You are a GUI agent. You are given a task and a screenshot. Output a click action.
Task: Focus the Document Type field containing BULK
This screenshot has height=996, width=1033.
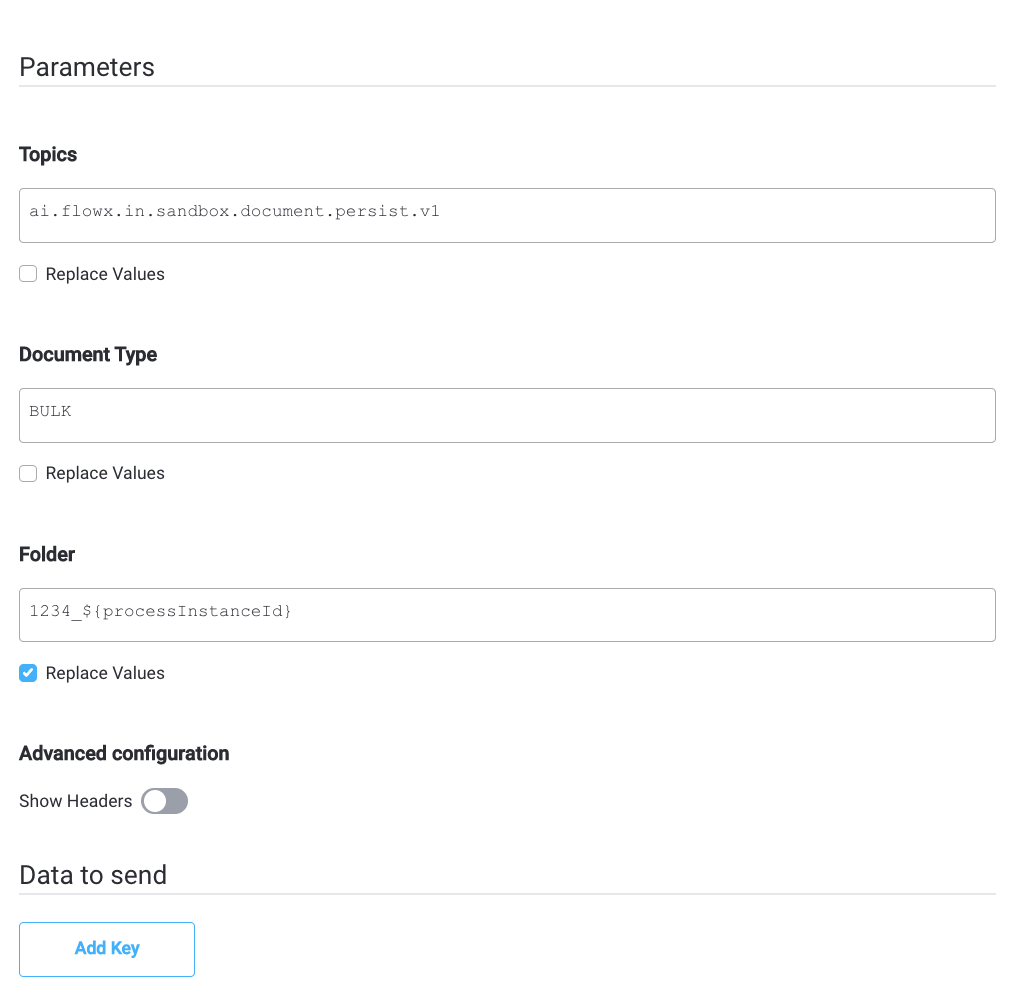point(507,416)
